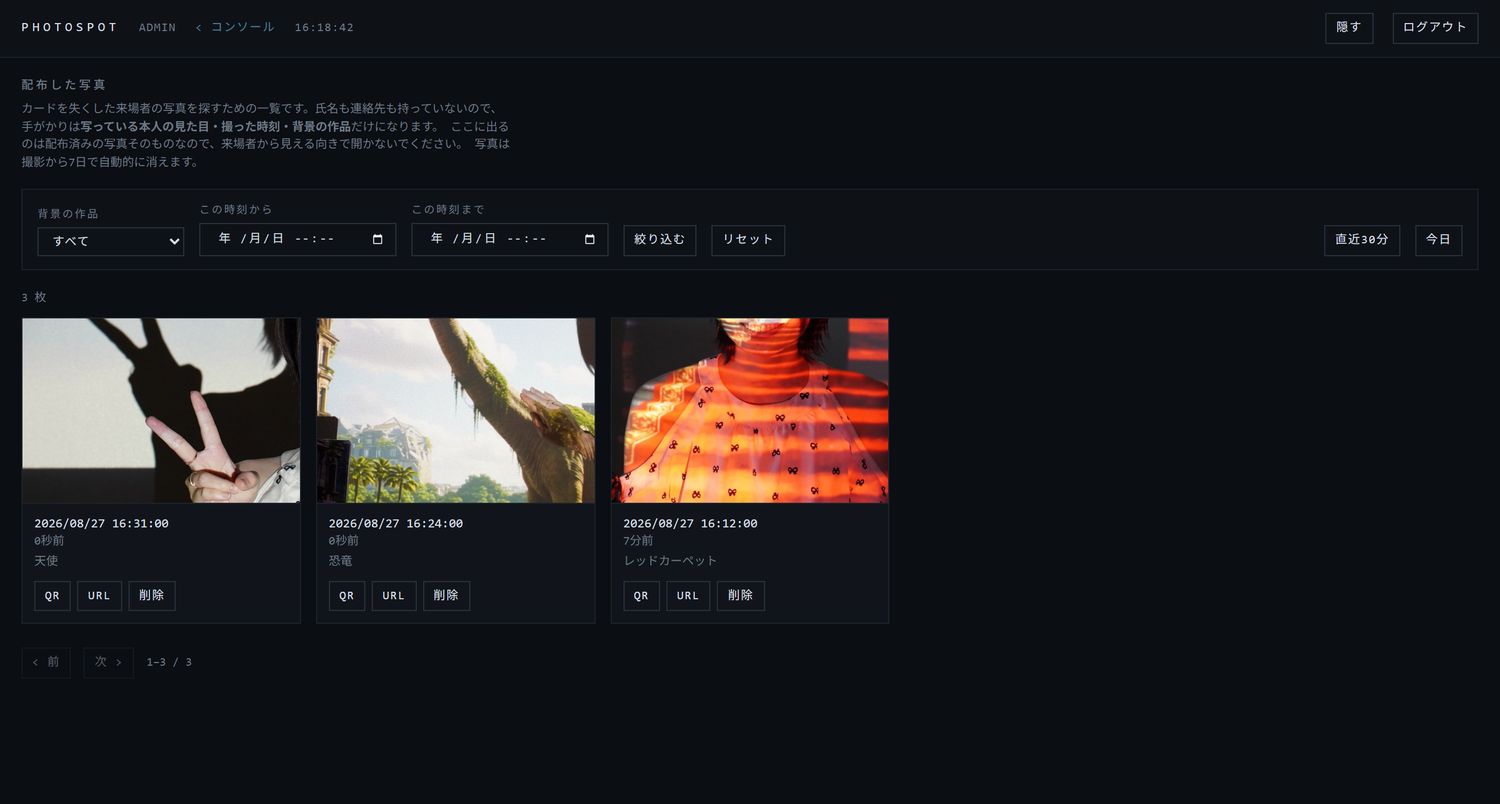Image resolution: width=1500 pixels, height=804 pixels.
Task: Click the timestamp 2026/08/27 16:12:00
Action: pos(690,523)
